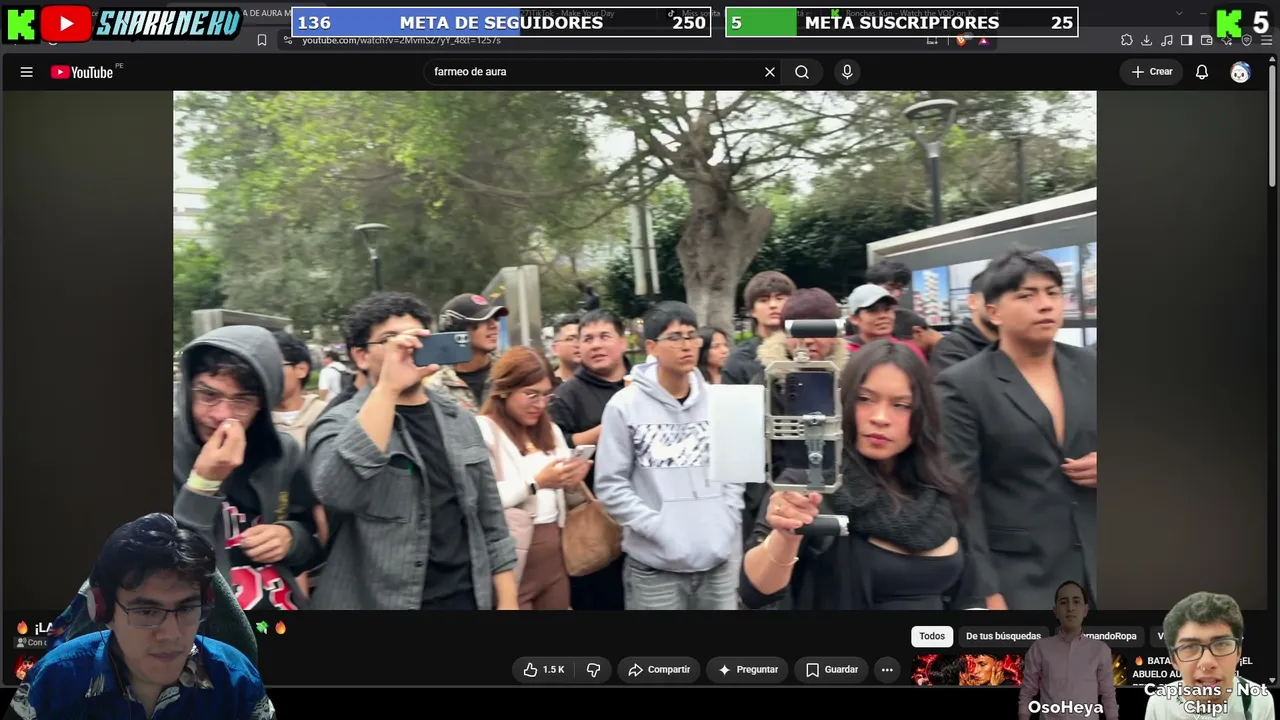Viewport: 1280px width, 720px height.
Task: Clear the search text with the X
Action: [770, 72]
